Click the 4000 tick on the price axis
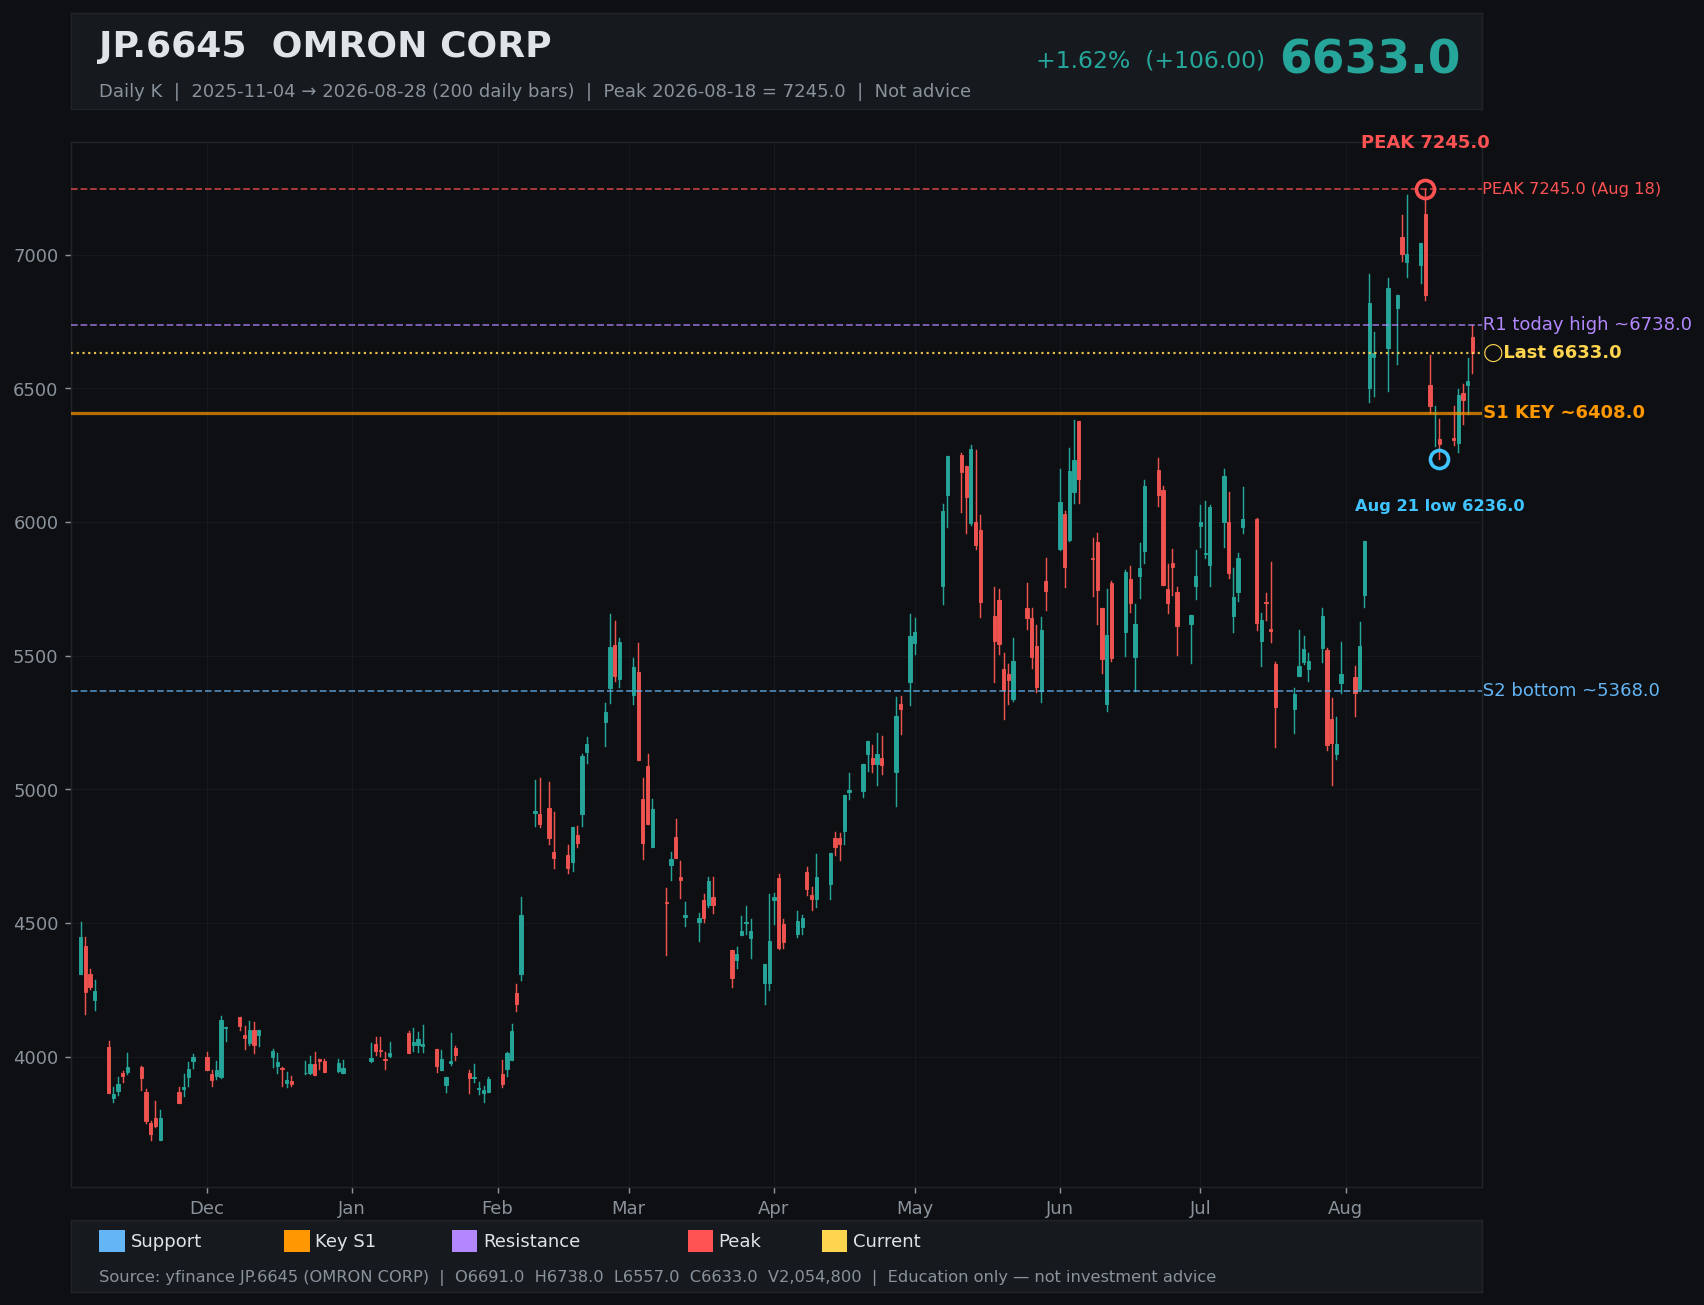The height and width of the screenshot is (1305, 1704). pyautogui.click(x=37, y=1058)
